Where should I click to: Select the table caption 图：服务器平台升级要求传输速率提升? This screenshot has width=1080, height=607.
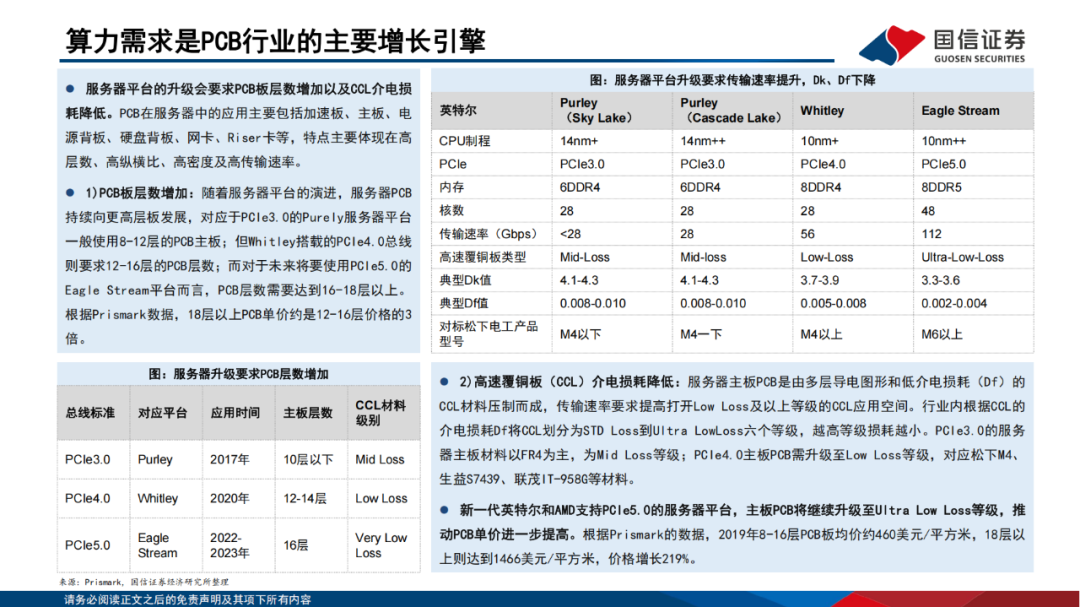tap(733, 80)
